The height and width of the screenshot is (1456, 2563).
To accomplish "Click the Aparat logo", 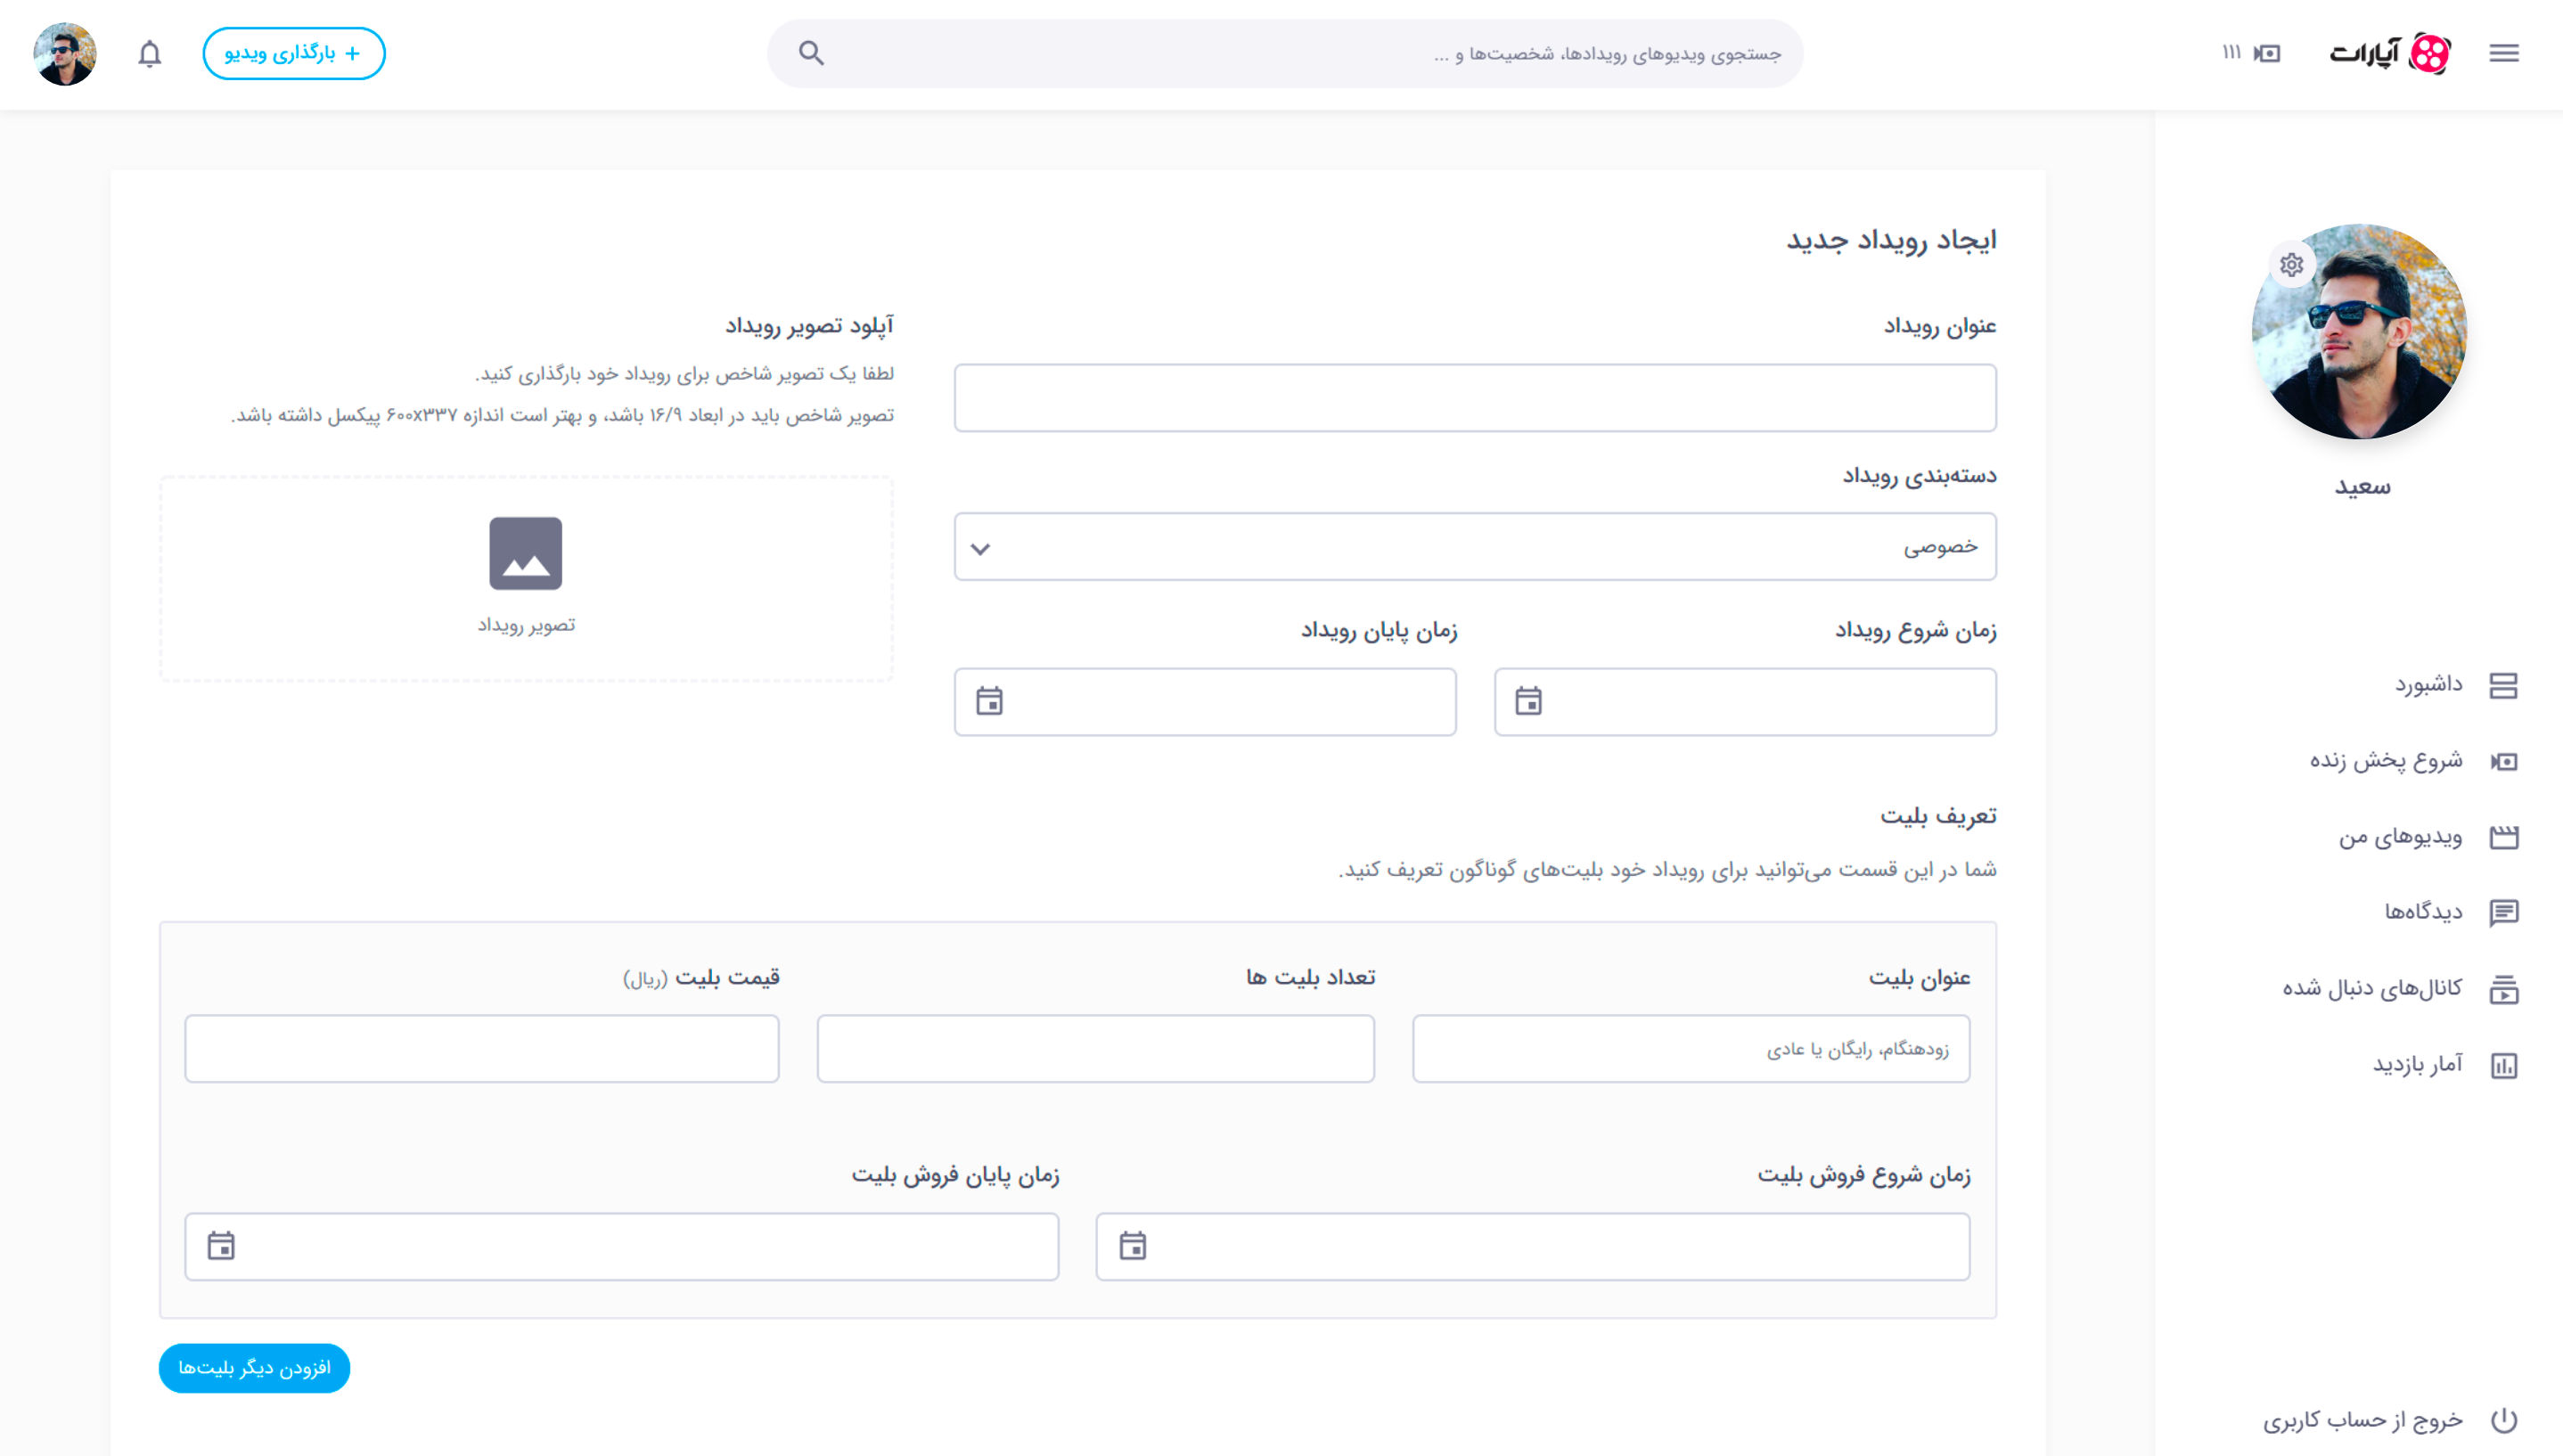I will (x=2389, y=53).
